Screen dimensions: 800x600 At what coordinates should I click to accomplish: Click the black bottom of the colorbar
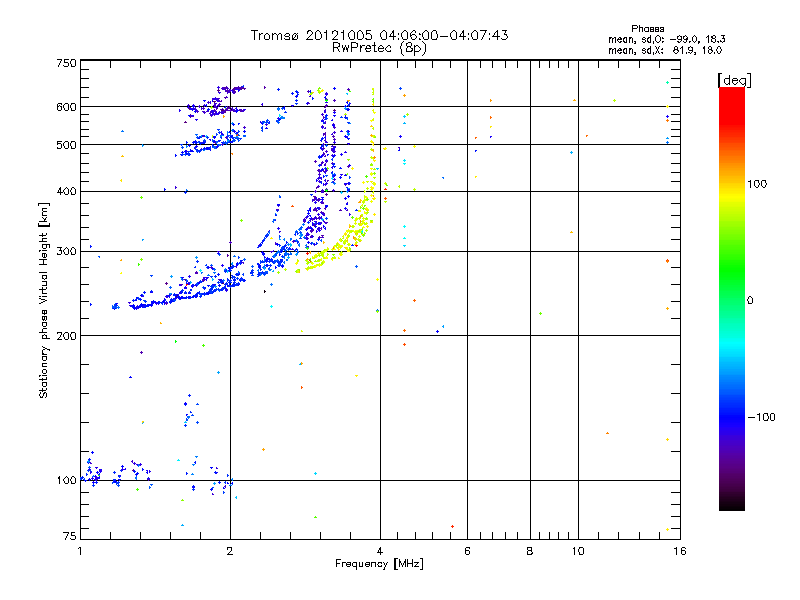click(x=732, y=503)
